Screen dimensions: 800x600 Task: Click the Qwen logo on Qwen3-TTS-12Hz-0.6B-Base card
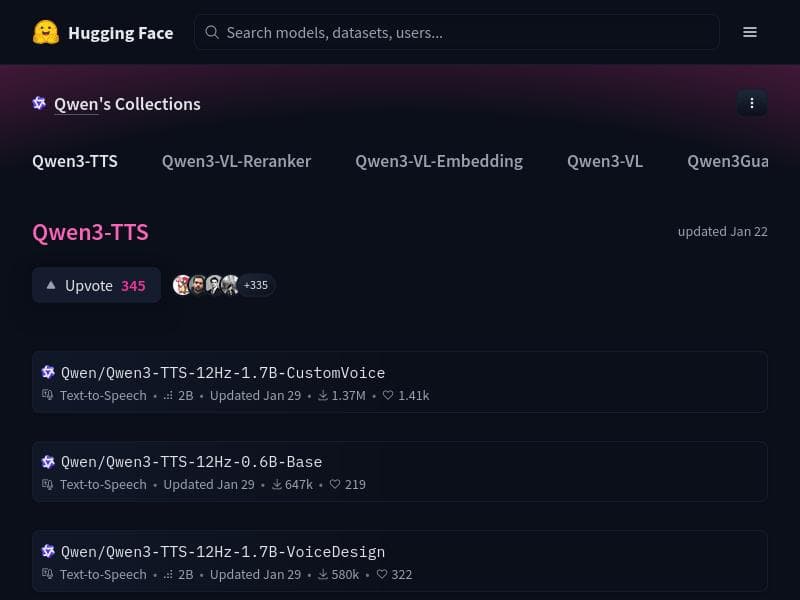point(48,461)
